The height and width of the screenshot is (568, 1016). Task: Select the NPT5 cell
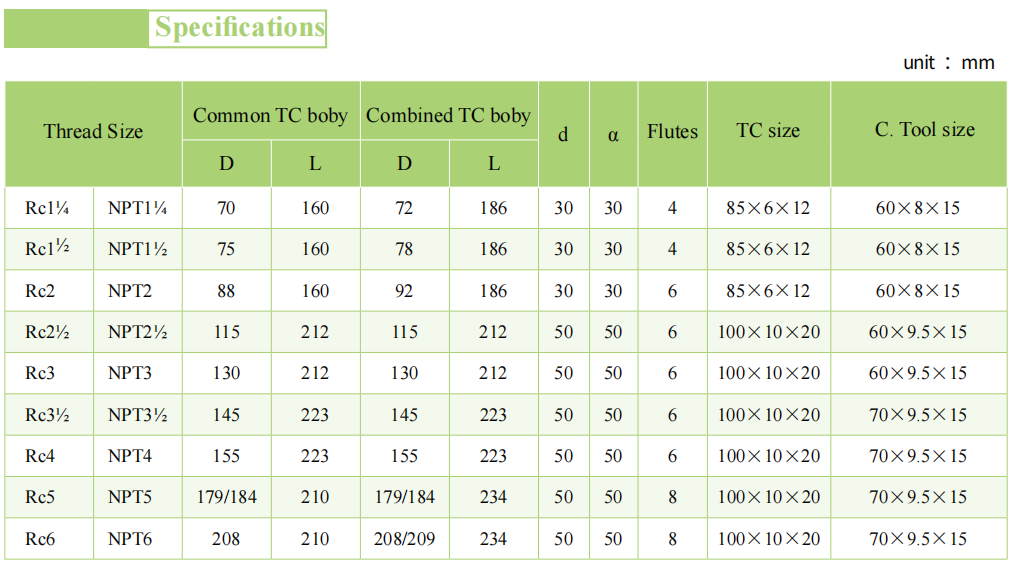coord(130,497)
